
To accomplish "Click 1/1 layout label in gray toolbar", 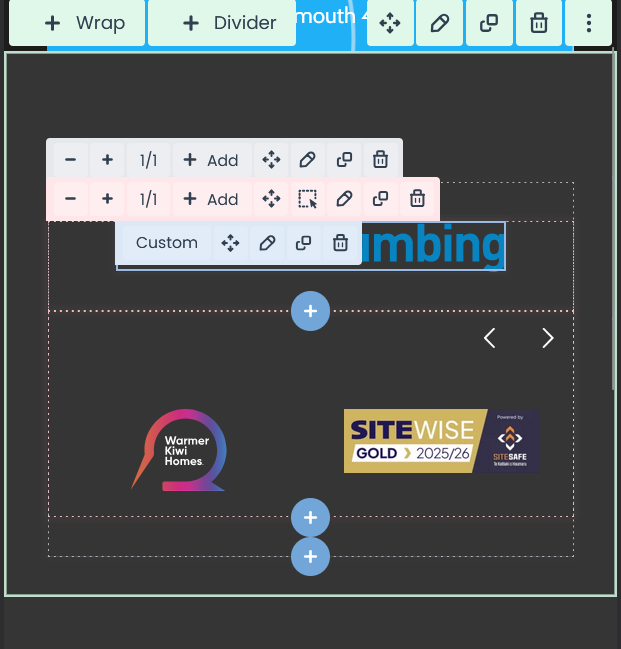I will [x=148, y=160].
